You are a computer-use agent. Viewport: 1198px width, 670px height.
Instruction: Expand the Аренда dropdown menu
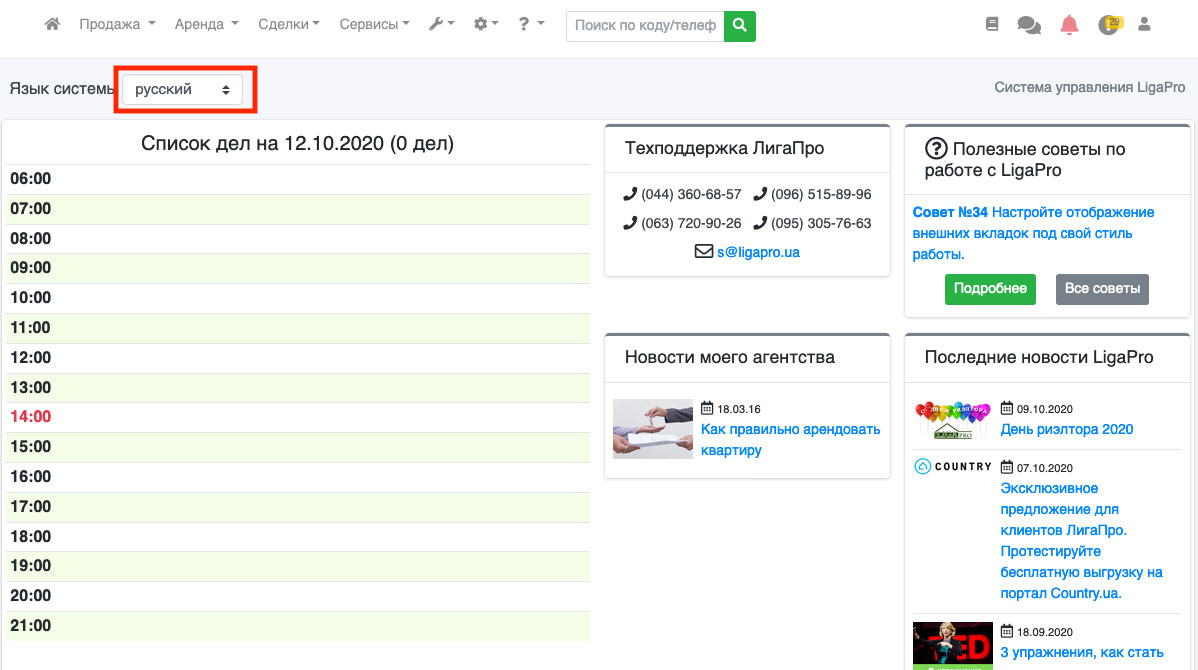coord(206,25)
